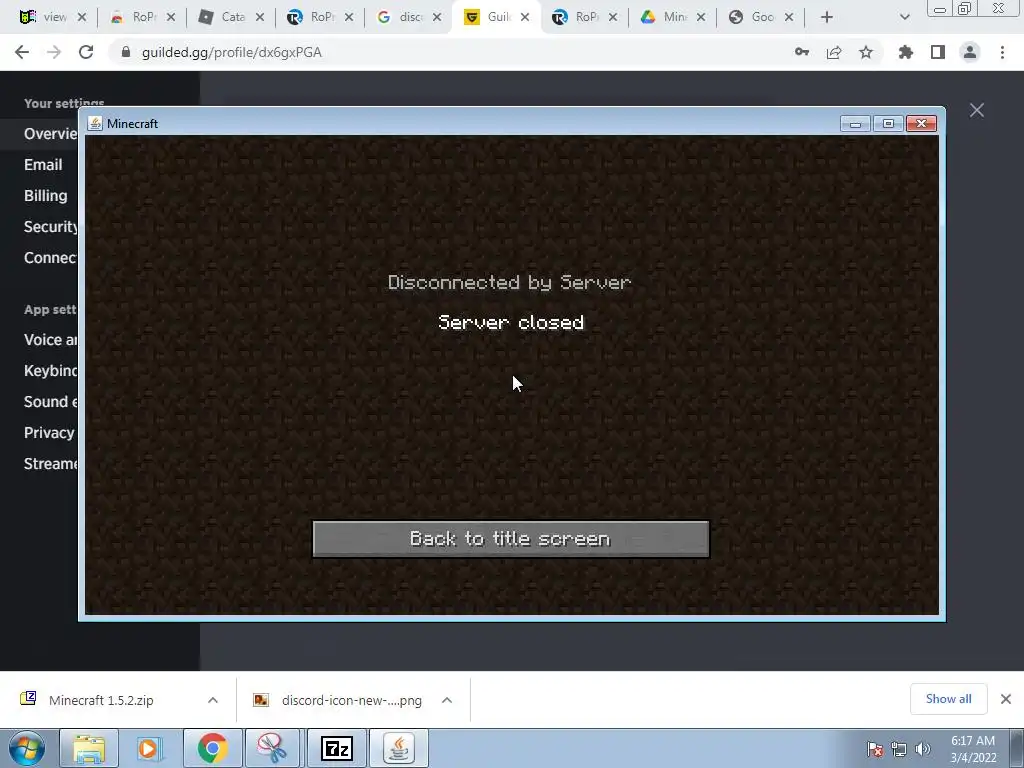Open the Email settings section
Viewport: 1024px width, 768px height.
(x=43, y=165)
